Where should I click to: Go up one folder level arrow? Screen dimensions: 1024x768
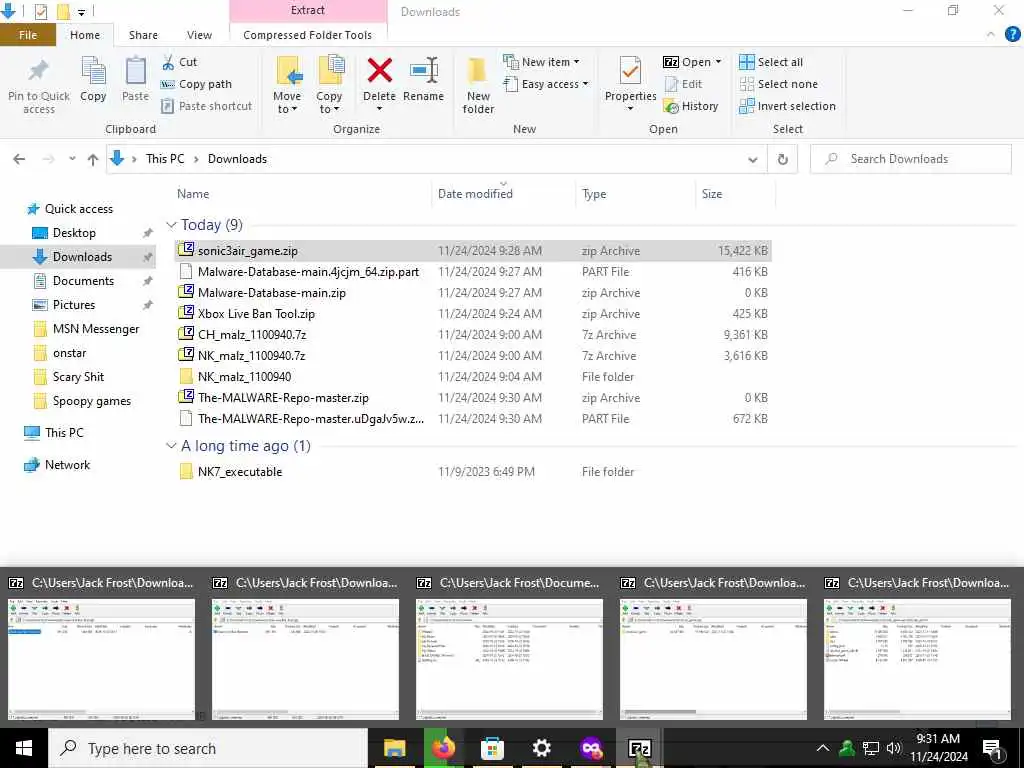coord(93,159)
